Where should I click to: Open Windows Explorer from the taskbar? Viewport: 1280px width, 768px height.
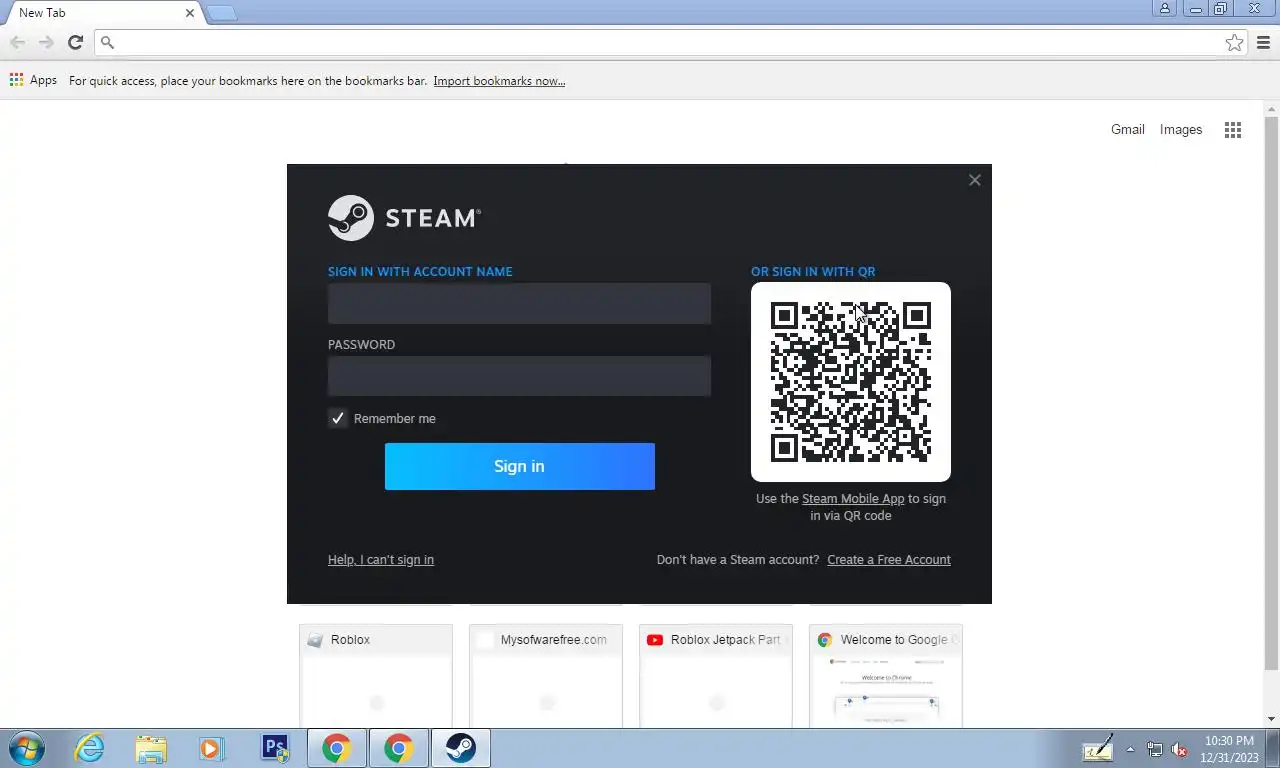pos(151,748)
